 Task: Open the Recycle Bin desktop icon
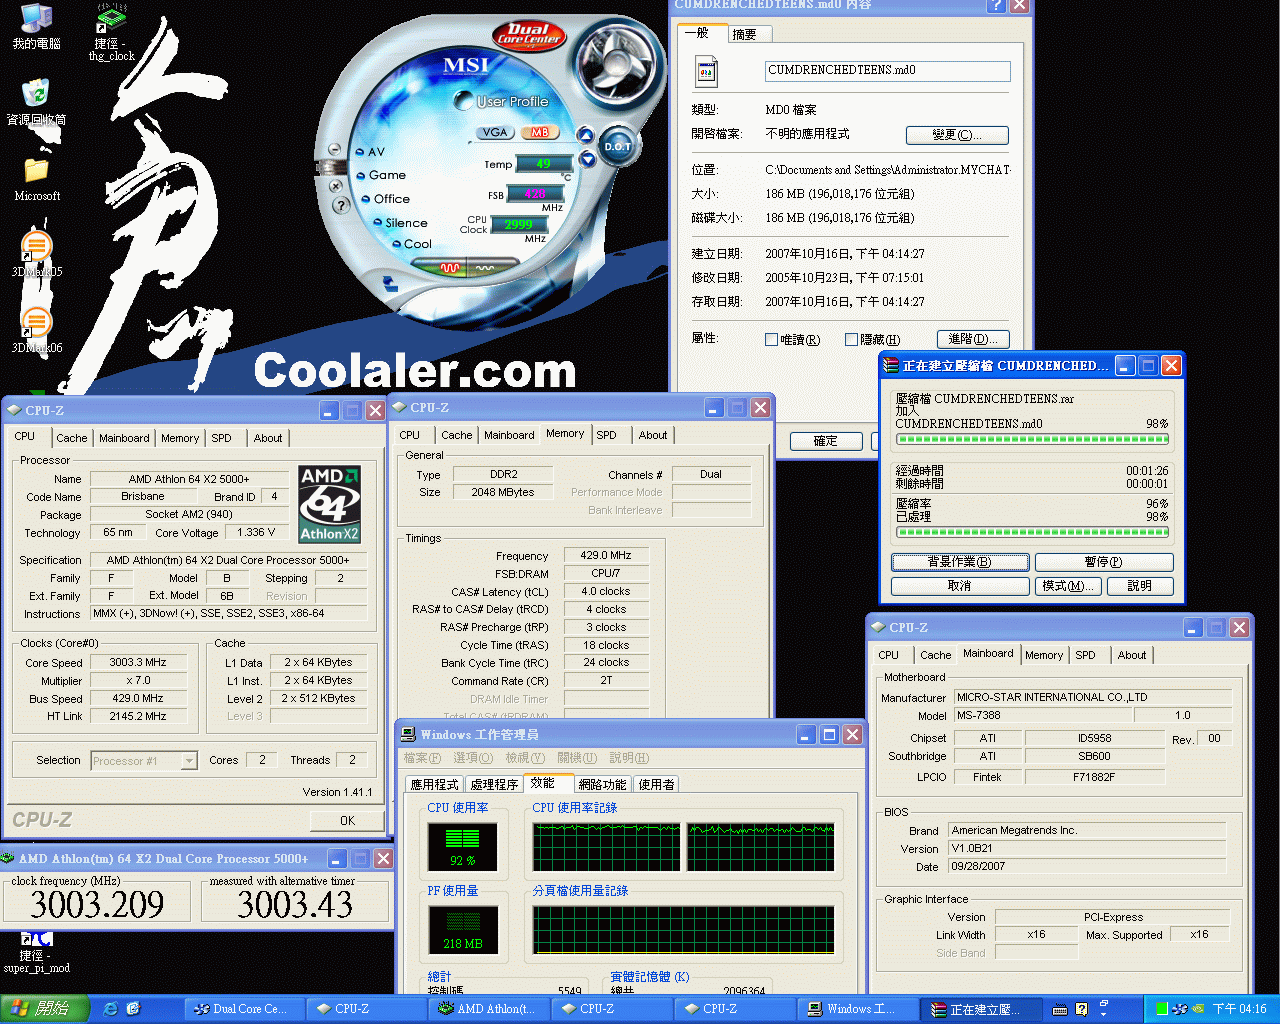click(x=37, y=103)
